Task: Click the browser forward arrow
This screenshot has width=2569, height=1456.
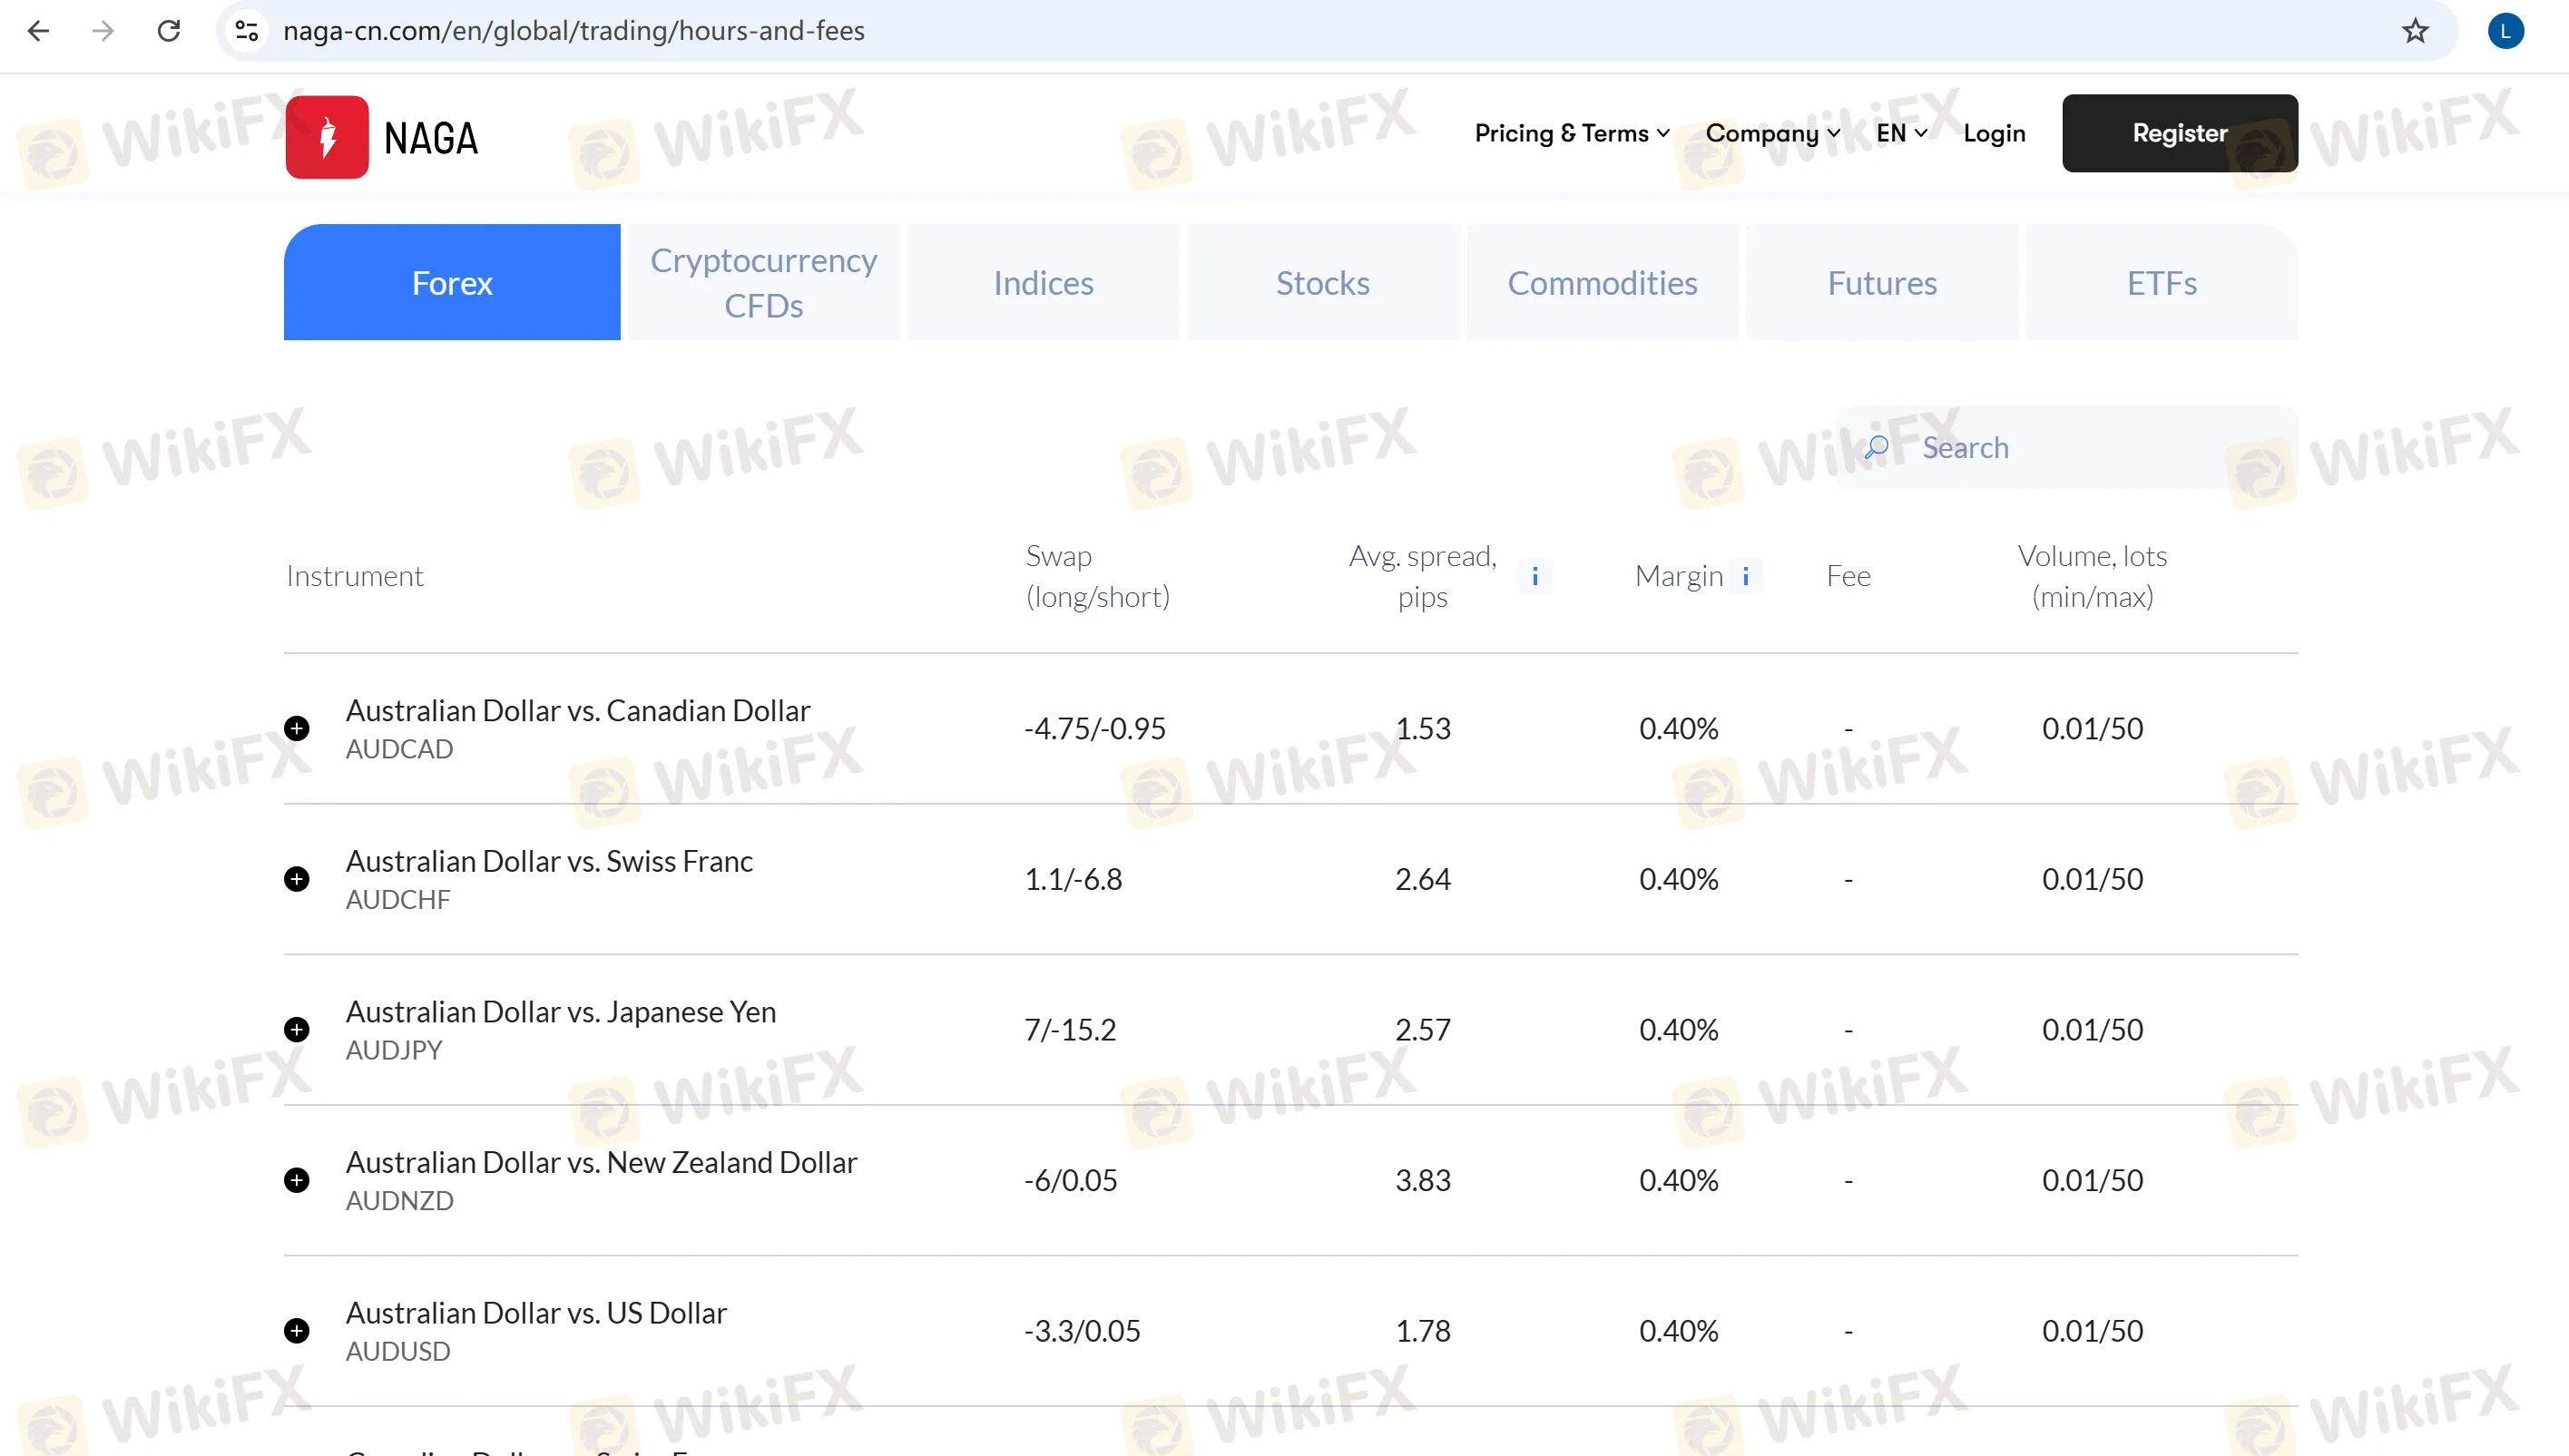Action: [103, 31]
